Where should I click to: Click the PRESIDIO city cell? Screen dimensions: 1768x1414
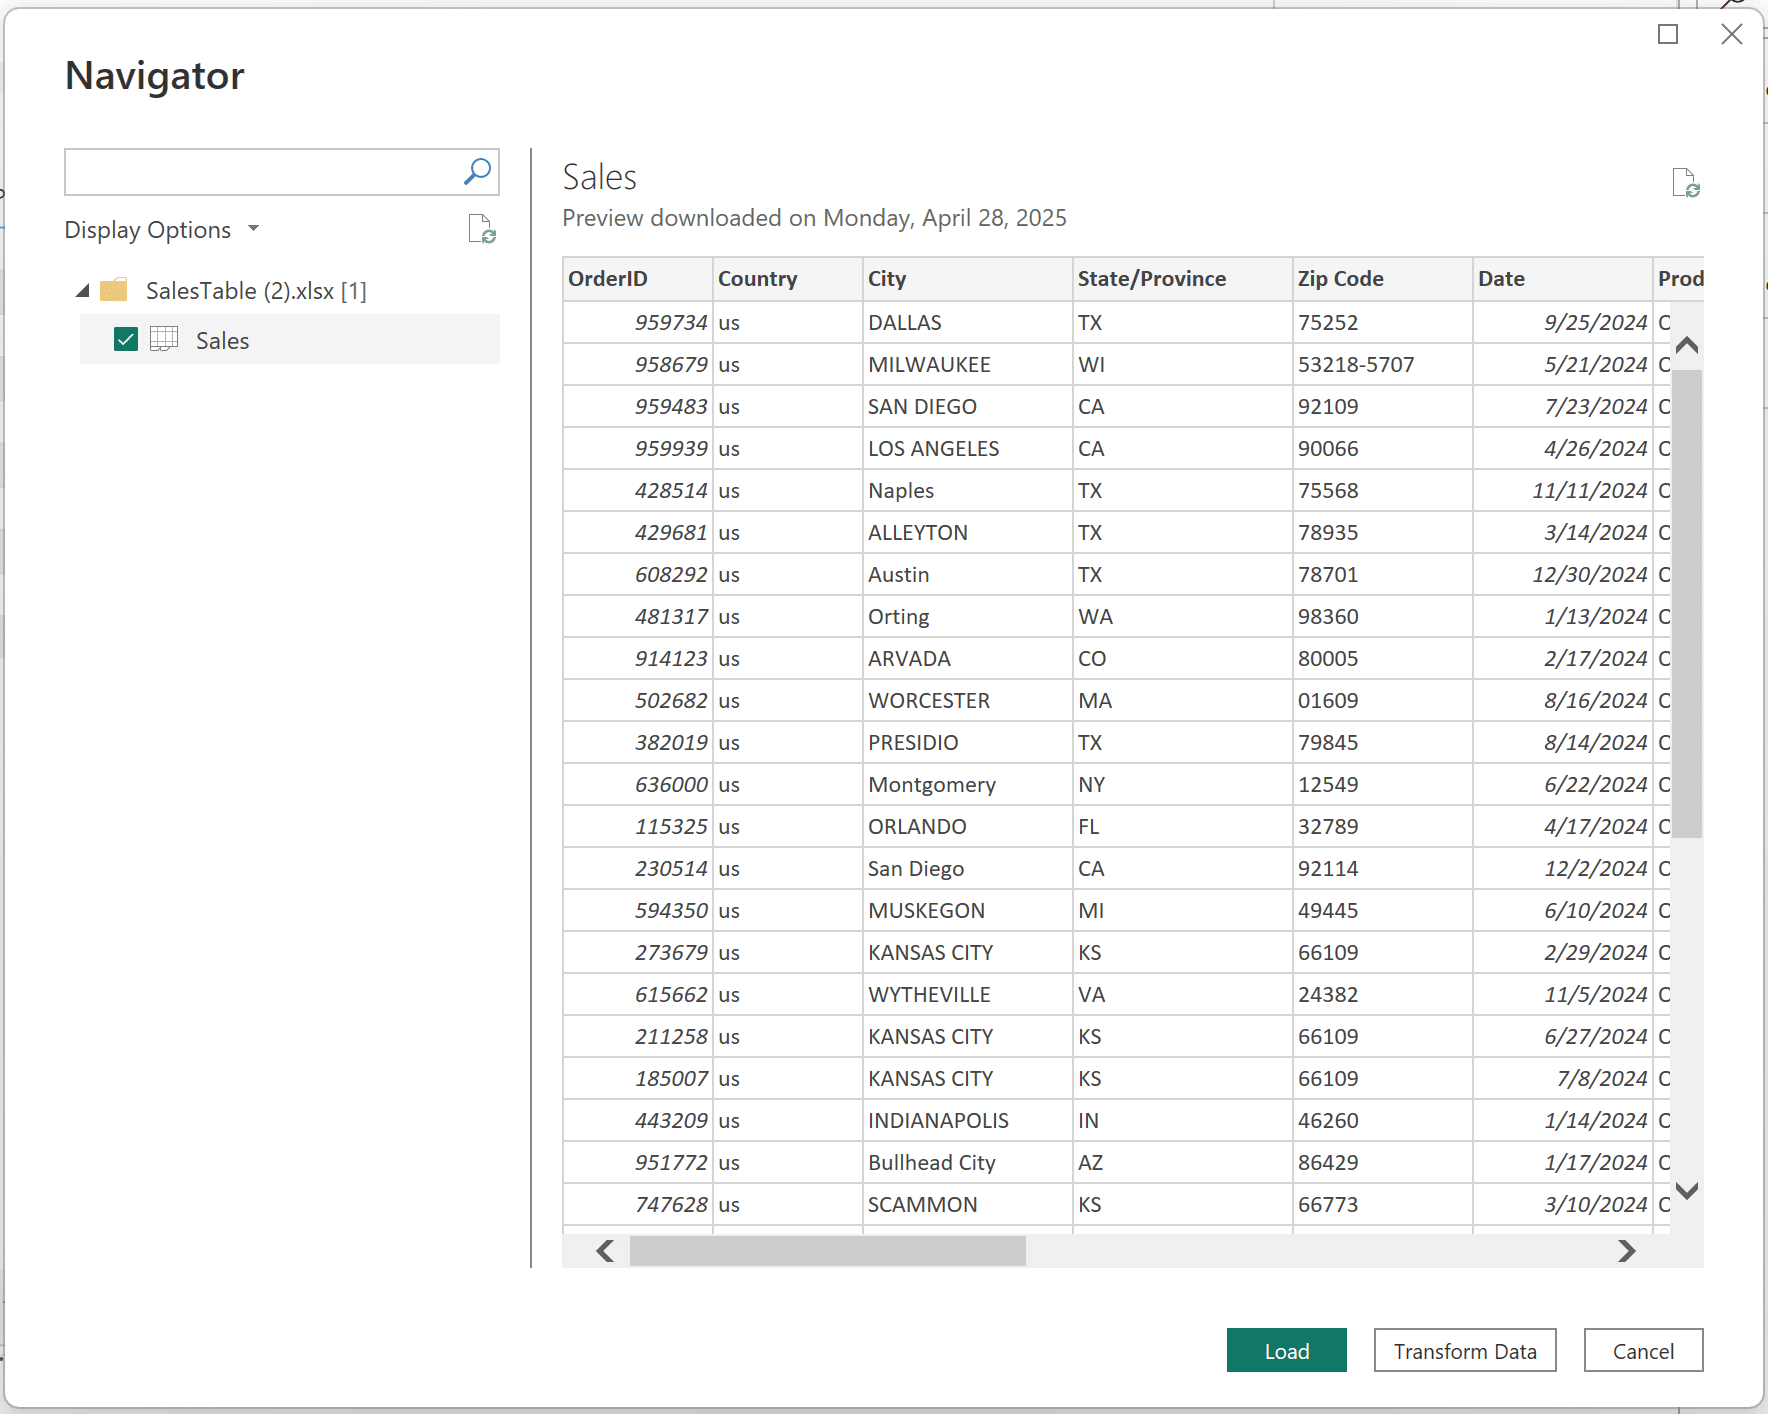point(968,743)
